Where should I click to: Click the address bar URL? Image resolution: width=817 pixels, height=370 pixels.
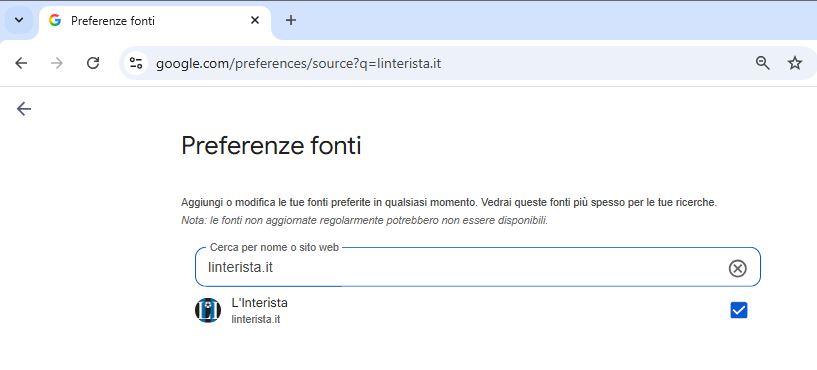[299, 64]
